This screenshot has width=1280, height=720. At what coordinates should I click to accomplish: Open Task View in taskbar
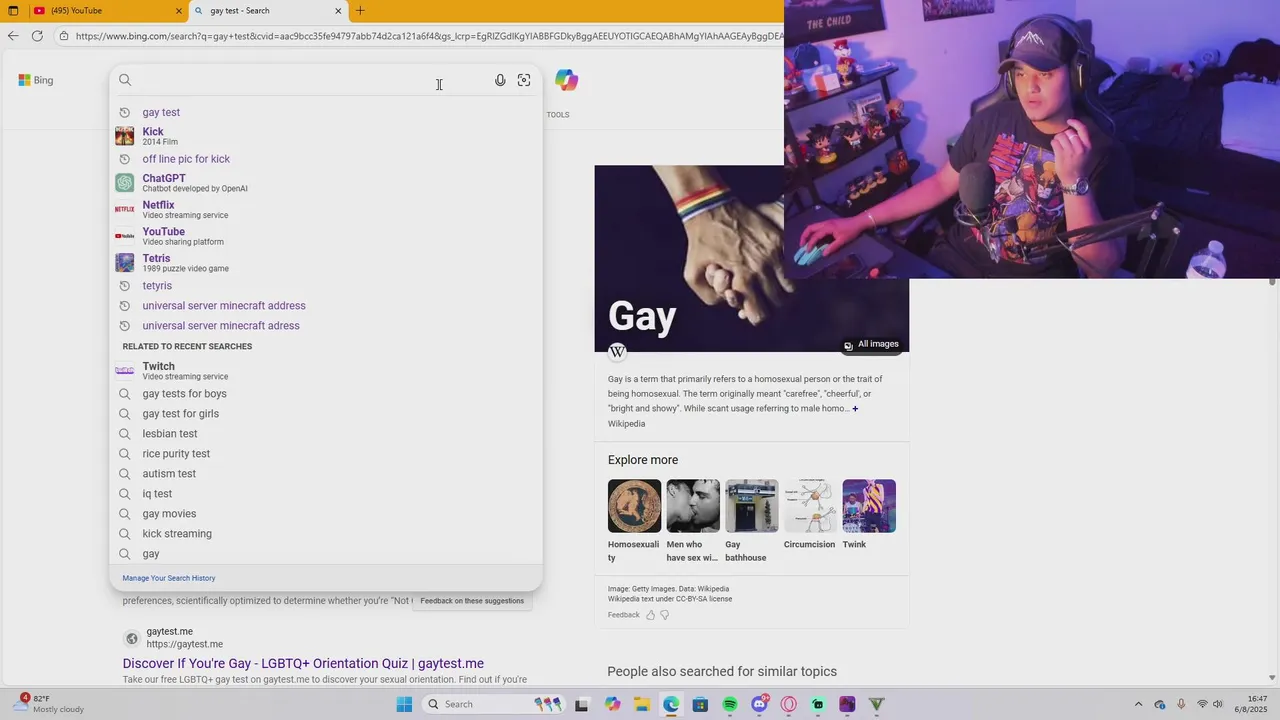[581, 704]
